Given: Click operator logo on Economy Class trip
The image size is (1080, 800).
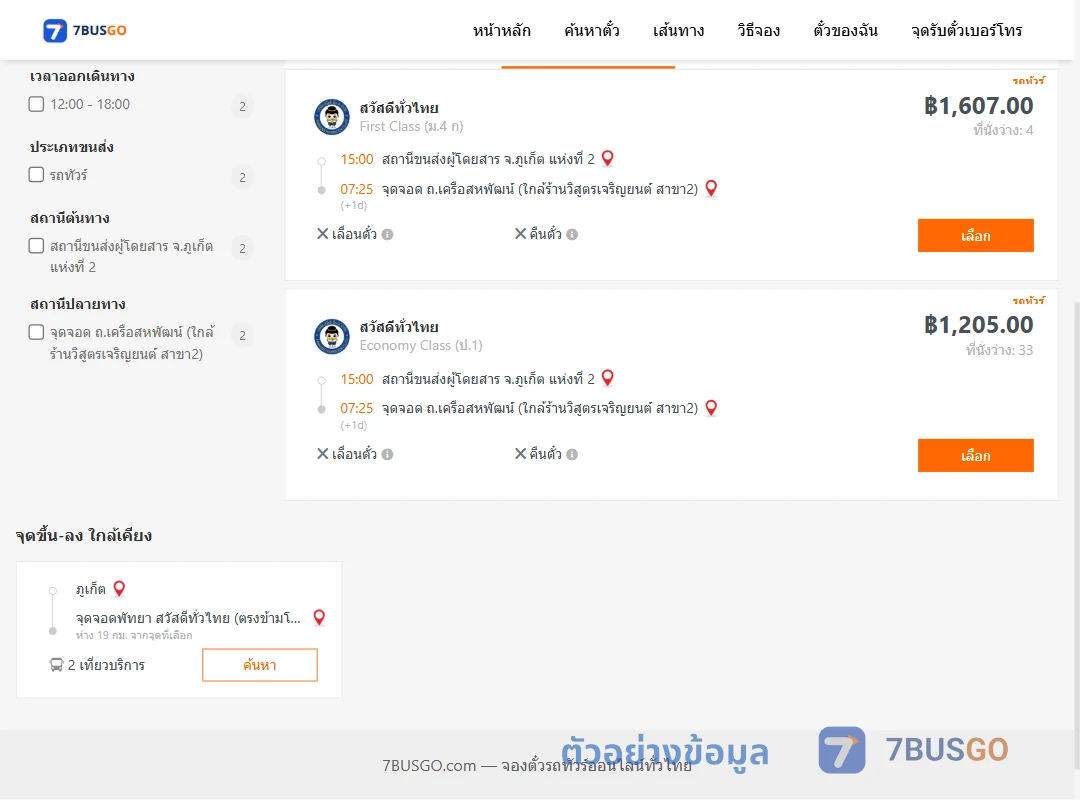Looking at the screenshot, I should click(332, 336).
